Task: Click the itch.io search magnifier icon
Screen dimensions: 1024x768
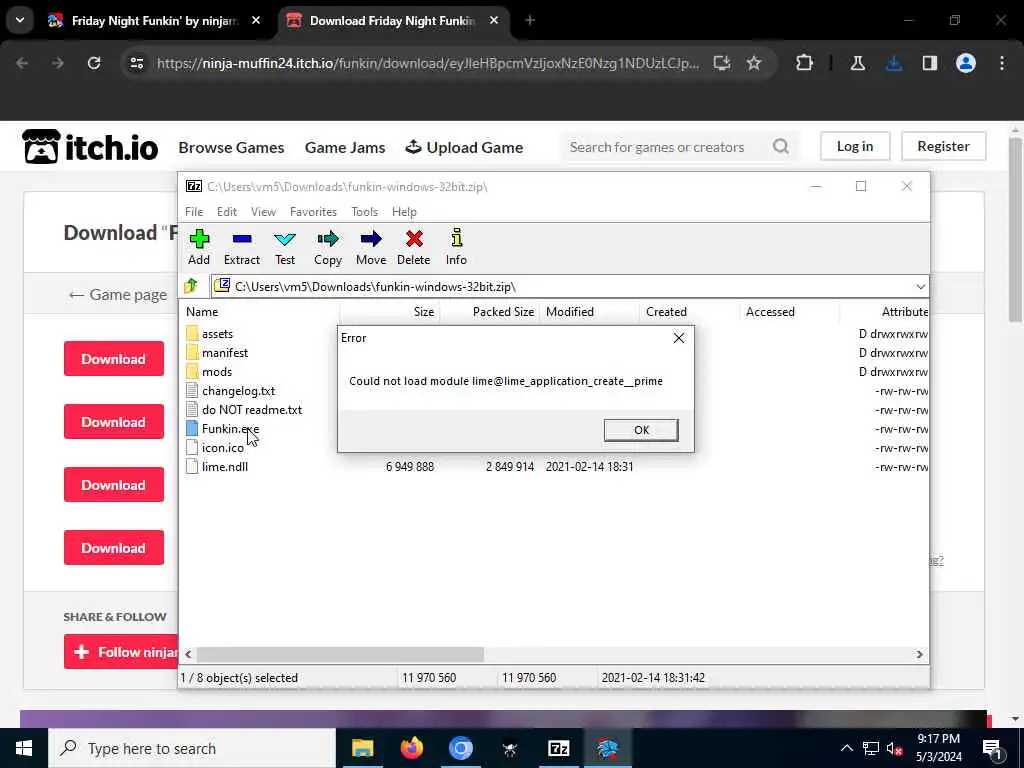Action: [x=781, y=146]
